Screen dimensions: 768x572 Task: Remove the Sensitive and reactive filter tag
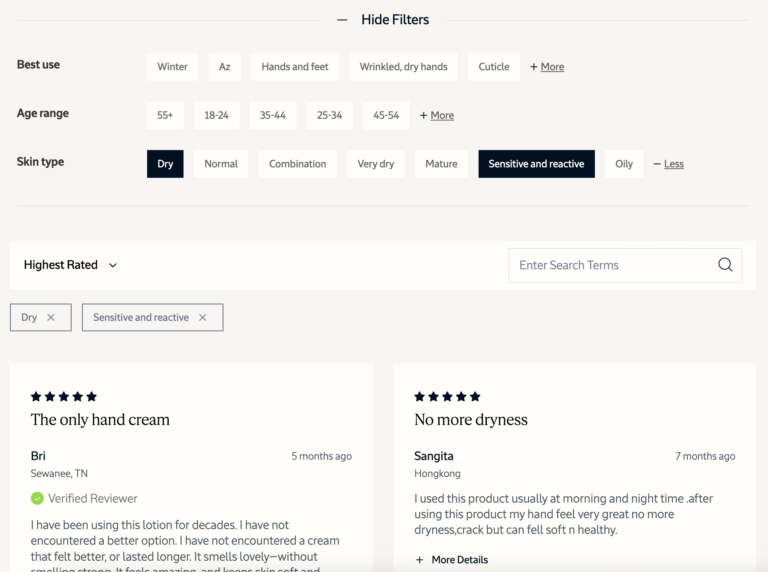coord(202,318)
